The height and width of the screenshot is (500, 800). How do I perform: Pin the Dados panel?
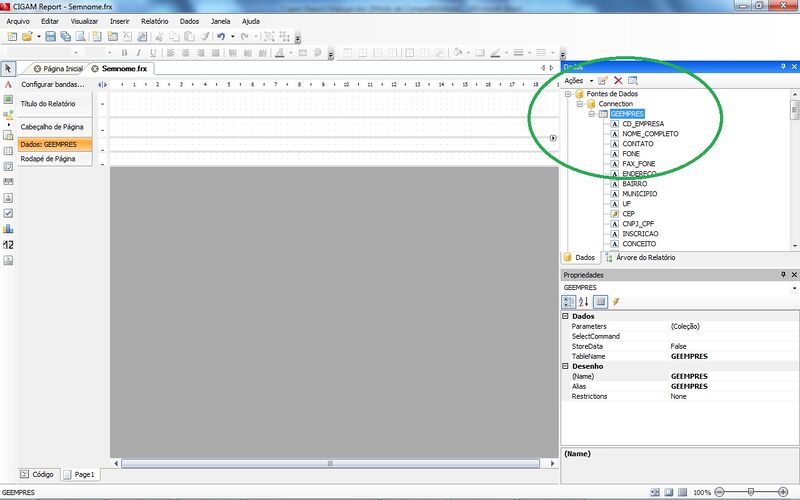(783, 67)
